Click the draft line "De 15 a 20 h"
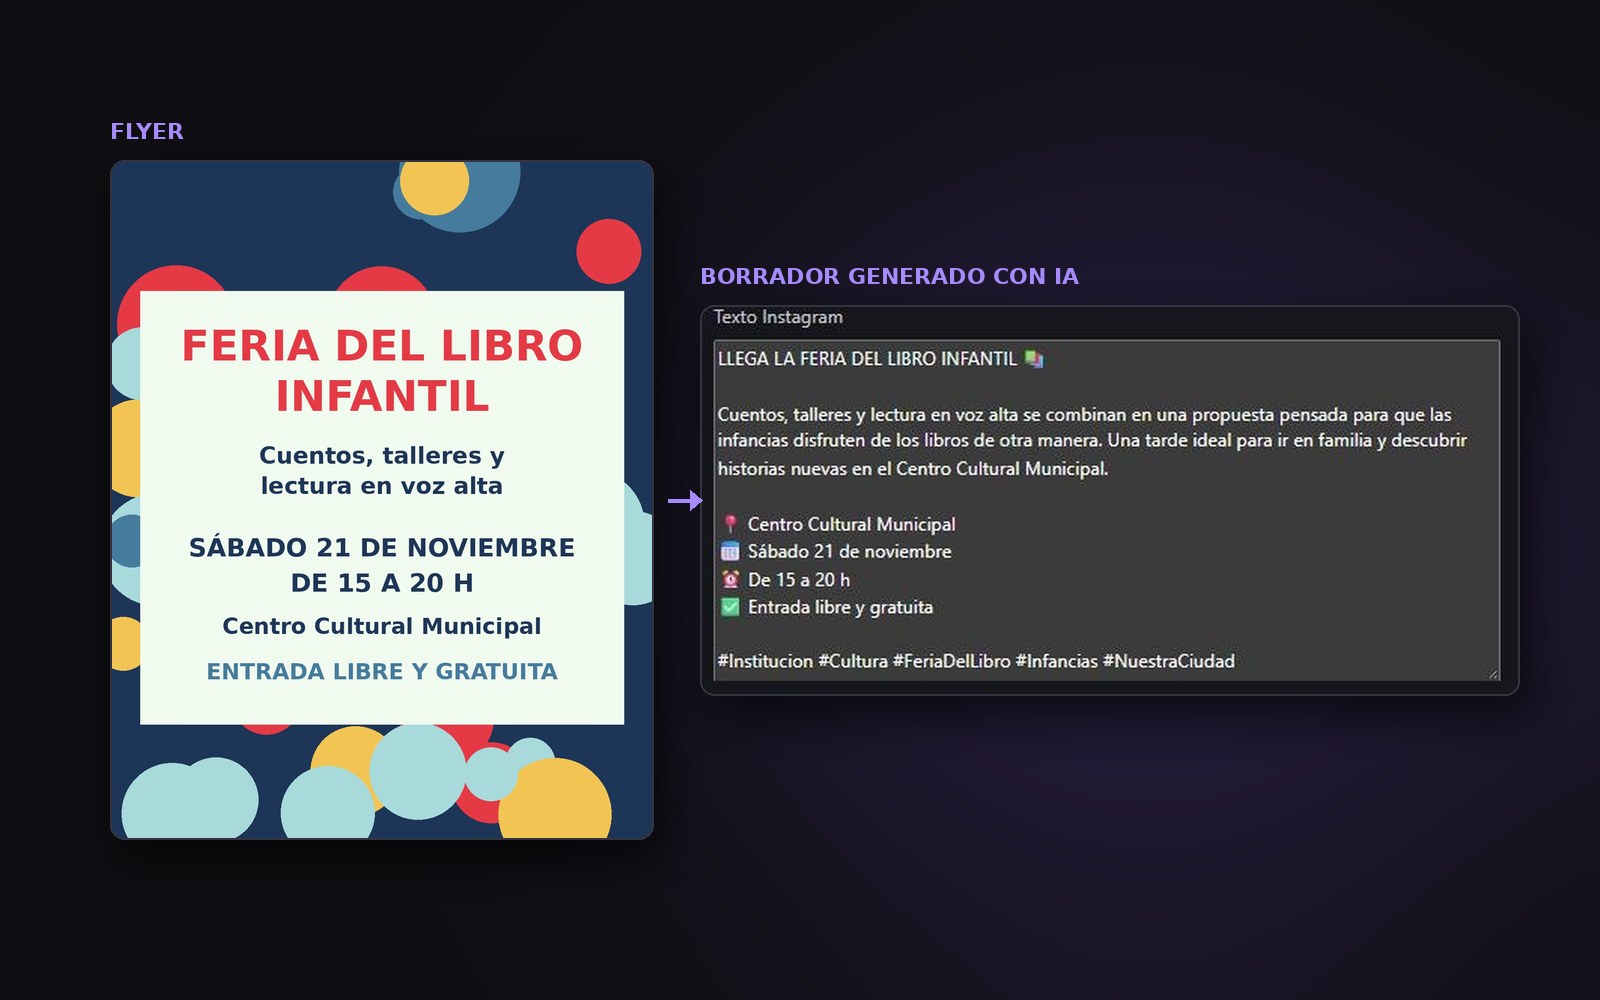Viewport: 1600px width, 1000px height. 799,579
